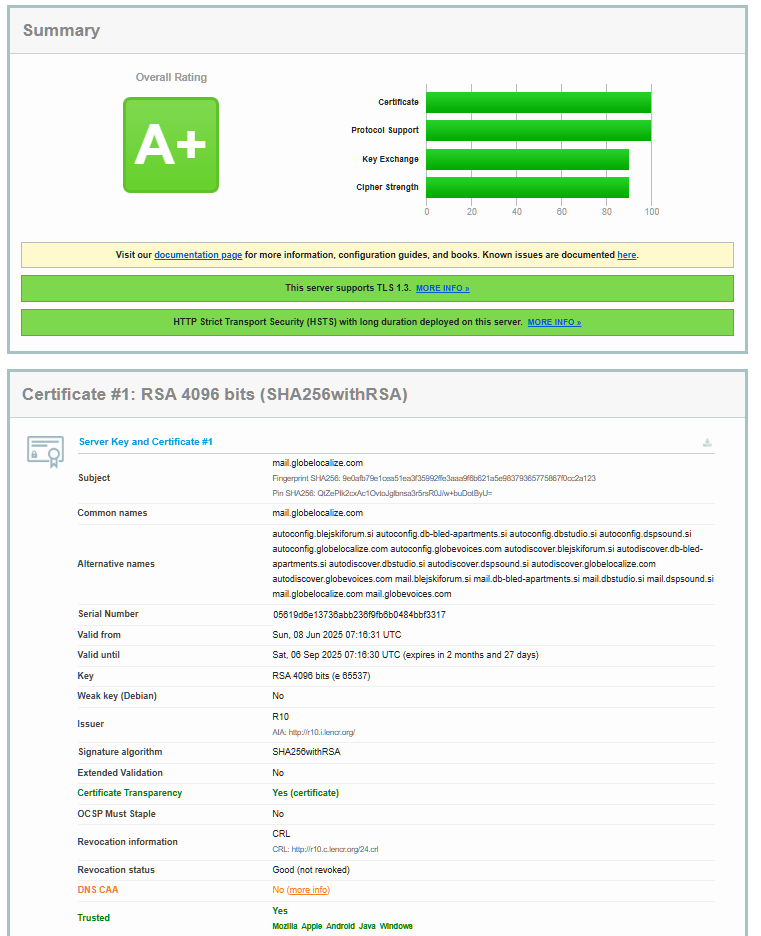Click the Summary section heading
This screenshot has height=936, width=761.
pos(61,30)
